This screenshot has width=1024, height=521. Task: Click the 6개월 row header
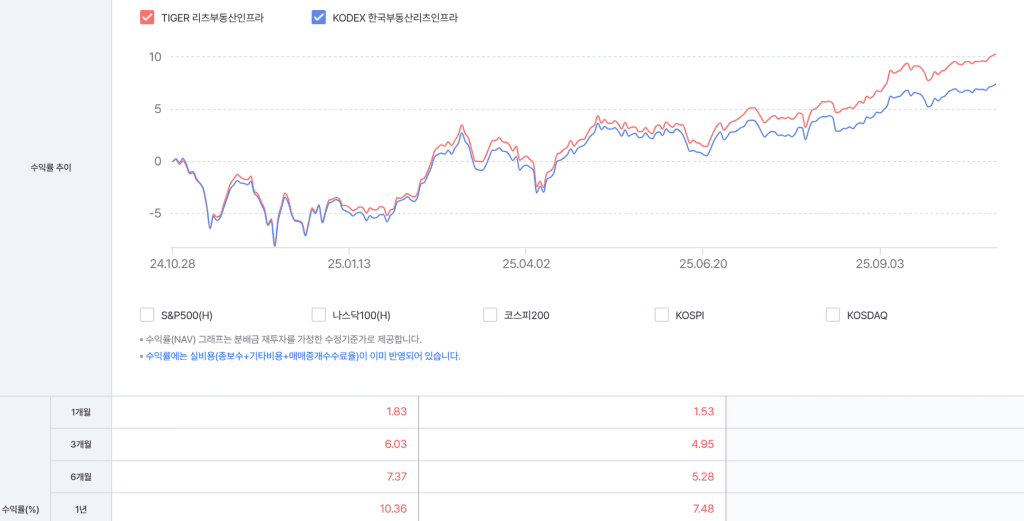(x=81, y=477)
